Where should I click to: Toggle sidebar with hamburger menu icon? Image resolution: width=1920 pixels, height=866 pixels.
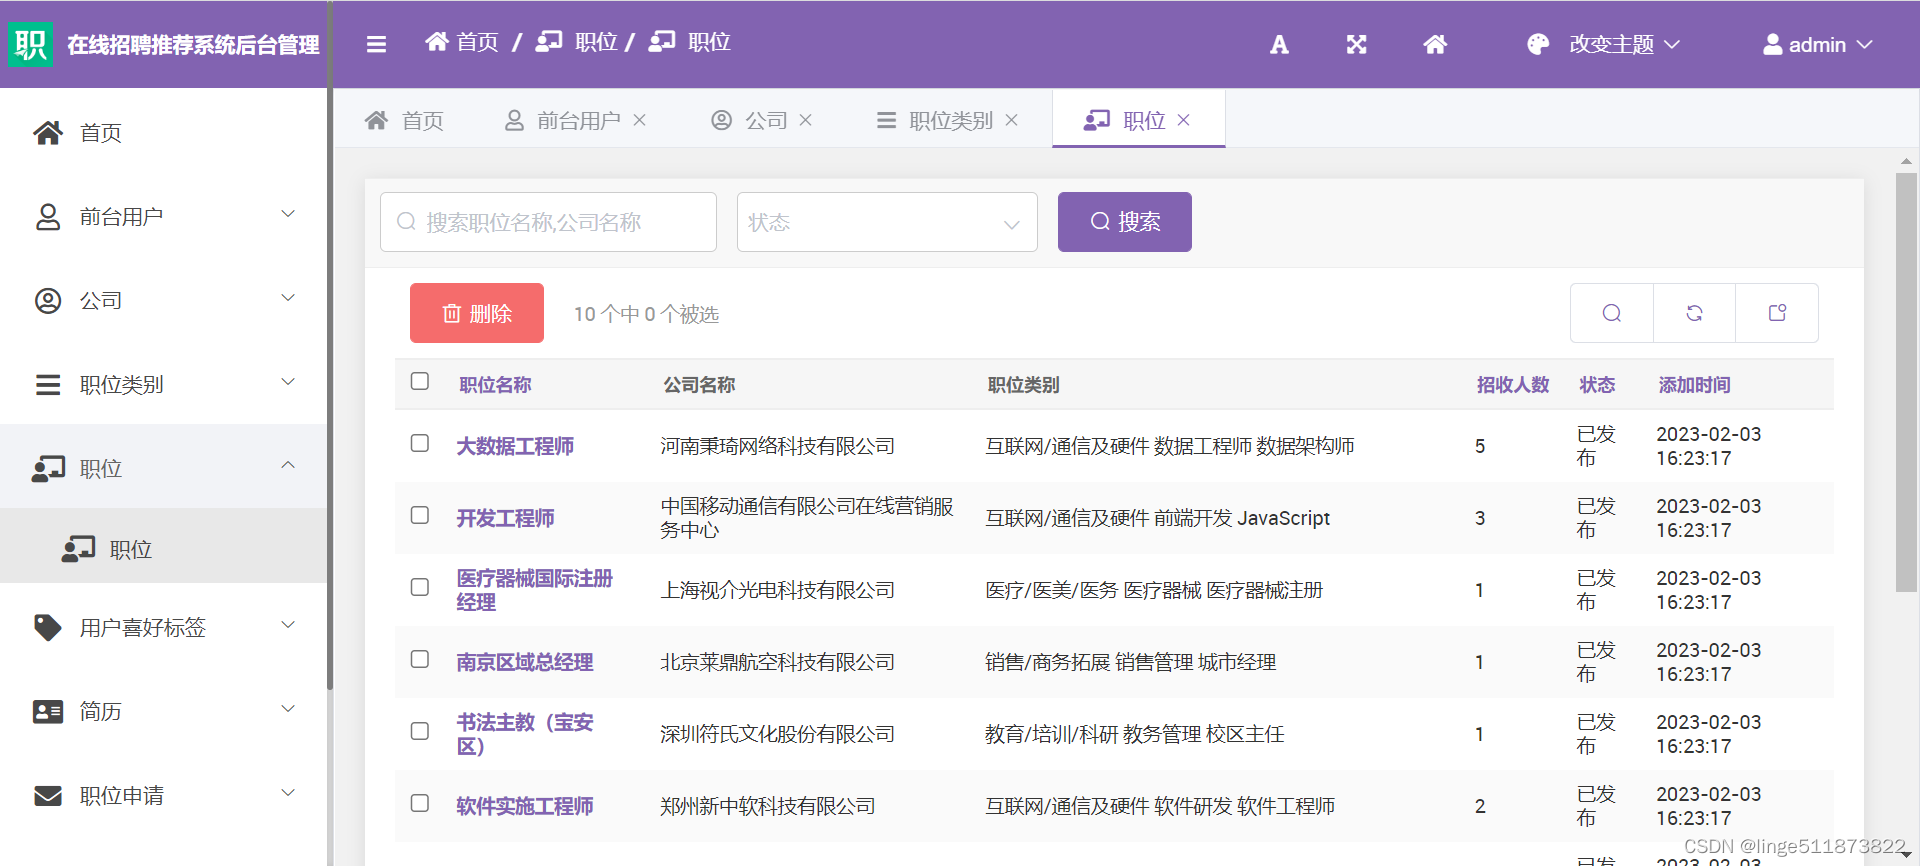[376, 44]
